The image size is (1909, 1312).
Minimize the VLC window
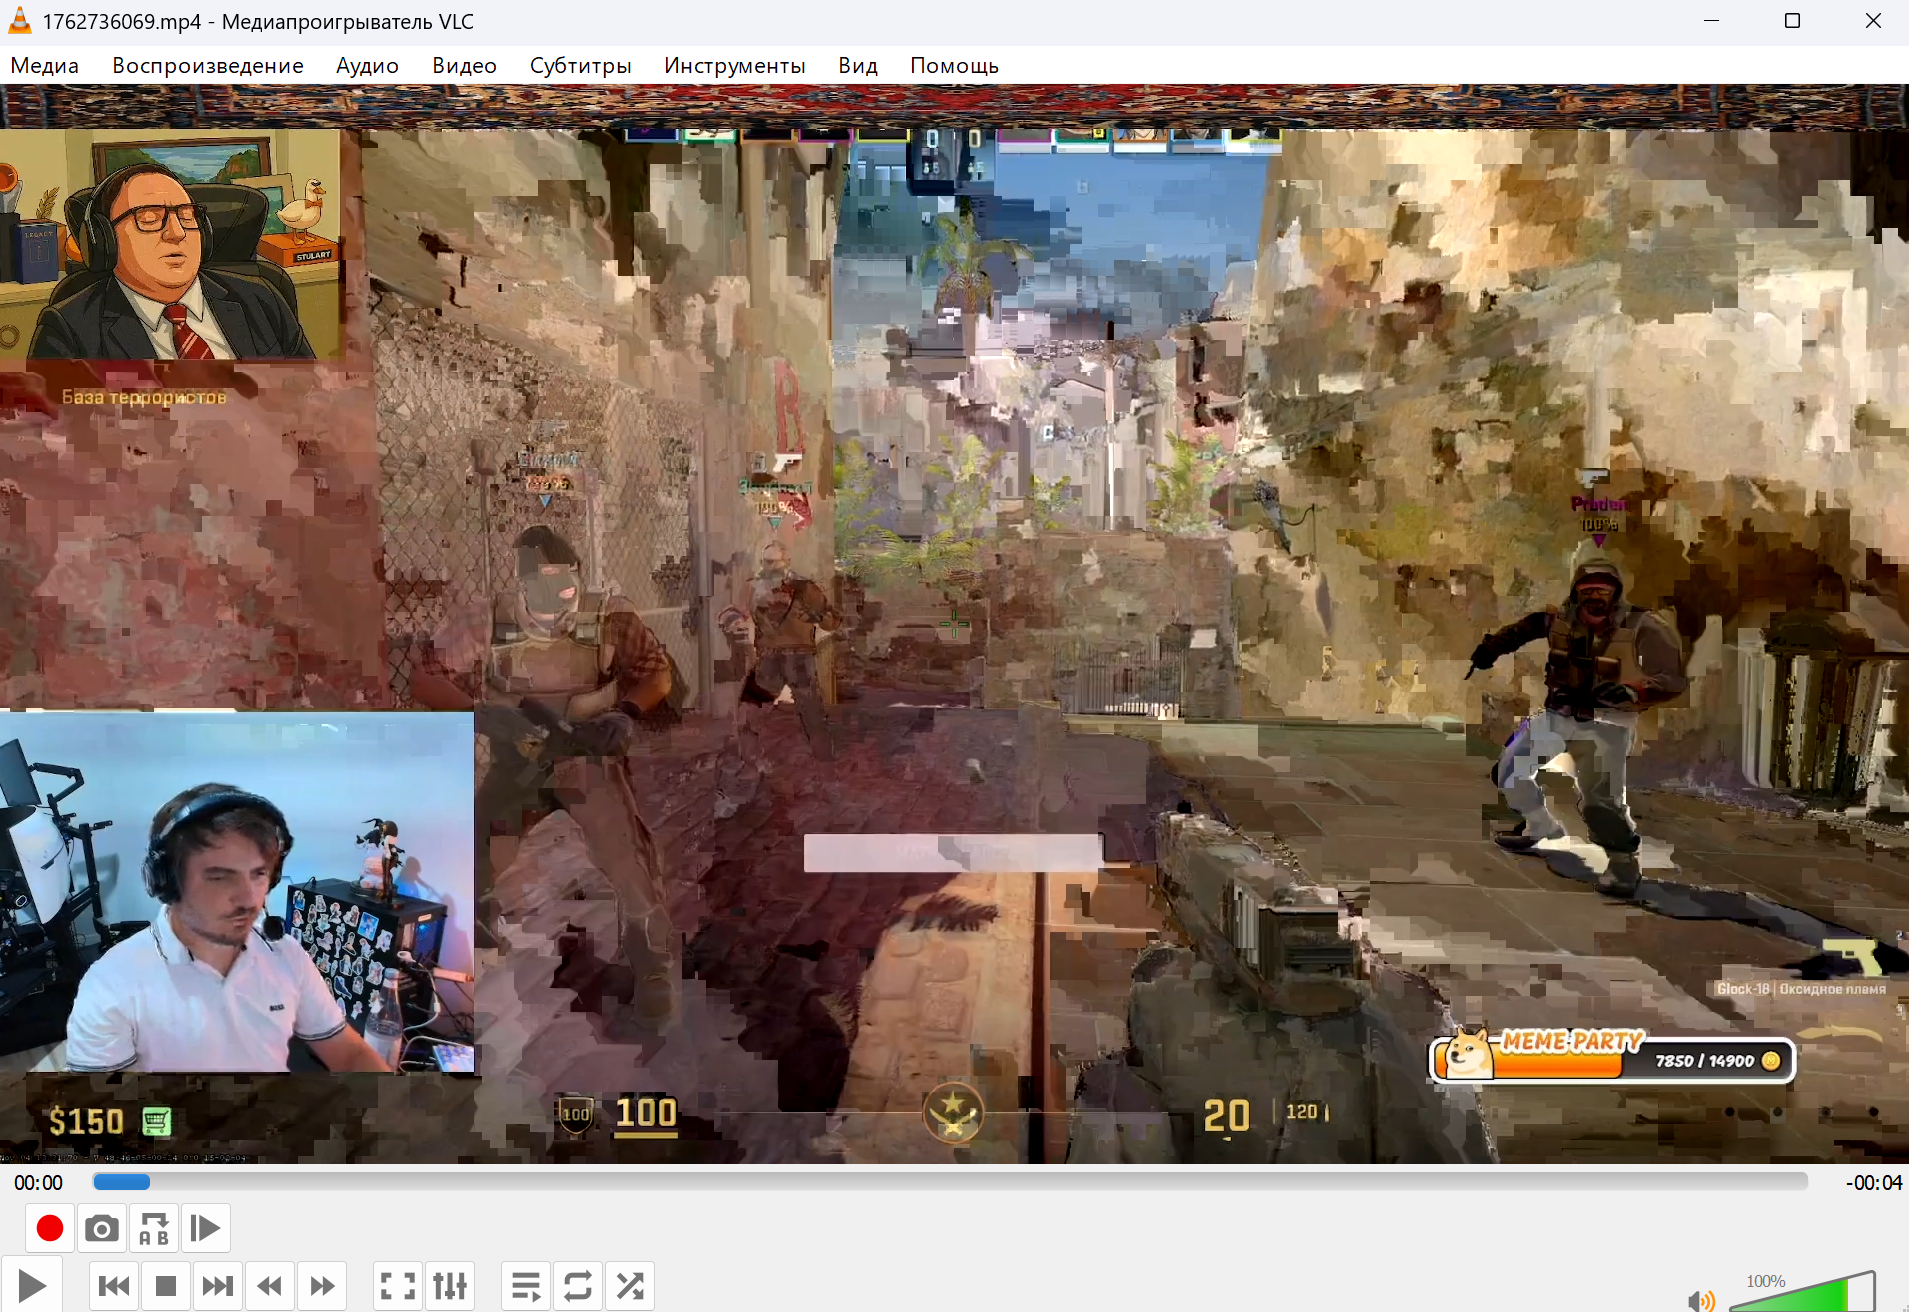click(x=1711, y=21)
